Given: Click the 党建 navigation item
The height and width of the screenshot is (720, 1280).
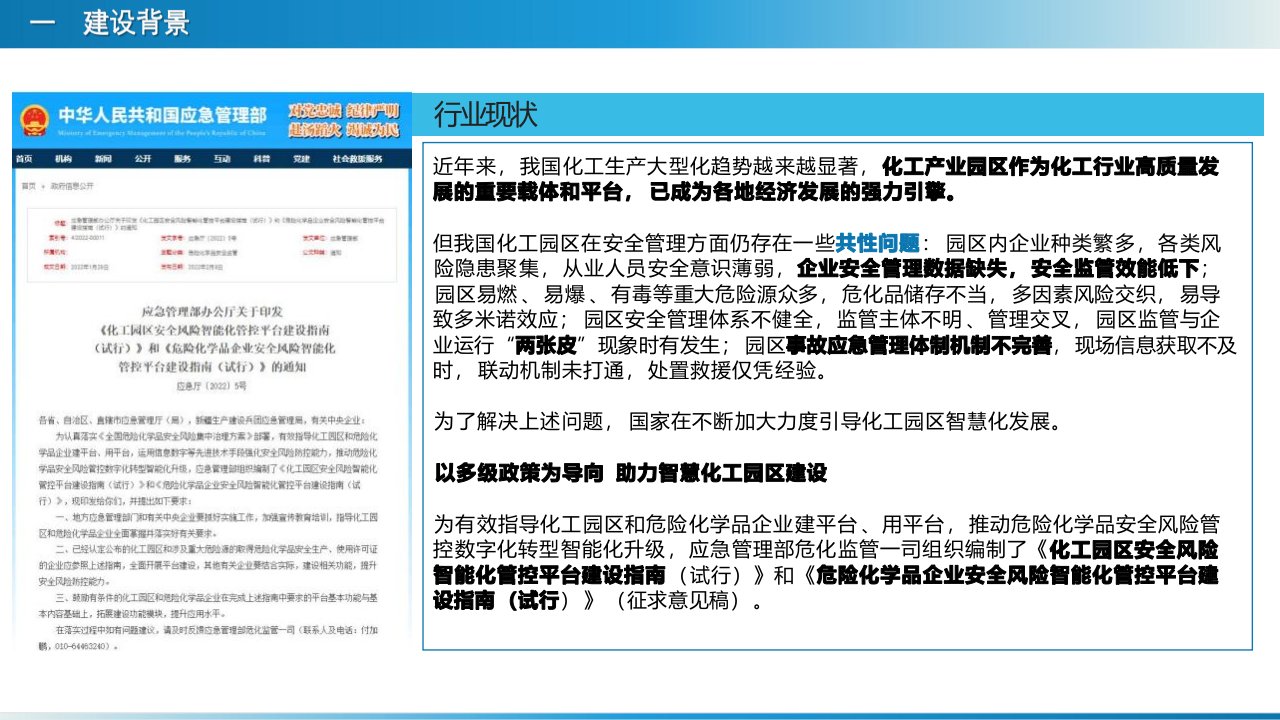Looking at the screenshot, I should tap(300, 159).
